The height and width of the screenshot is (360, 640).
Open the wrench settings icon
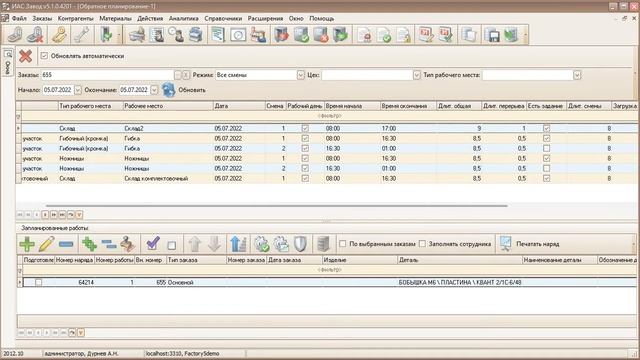(81, 35)
